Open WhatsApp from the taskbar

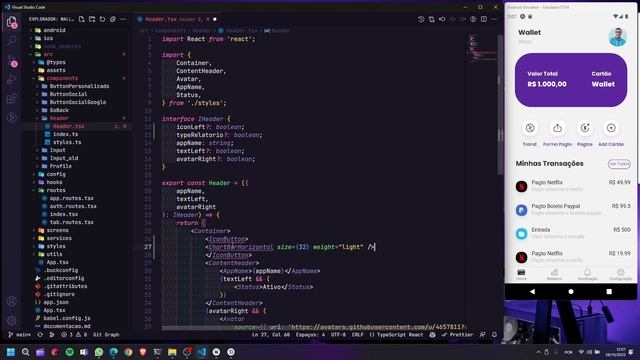99,352
